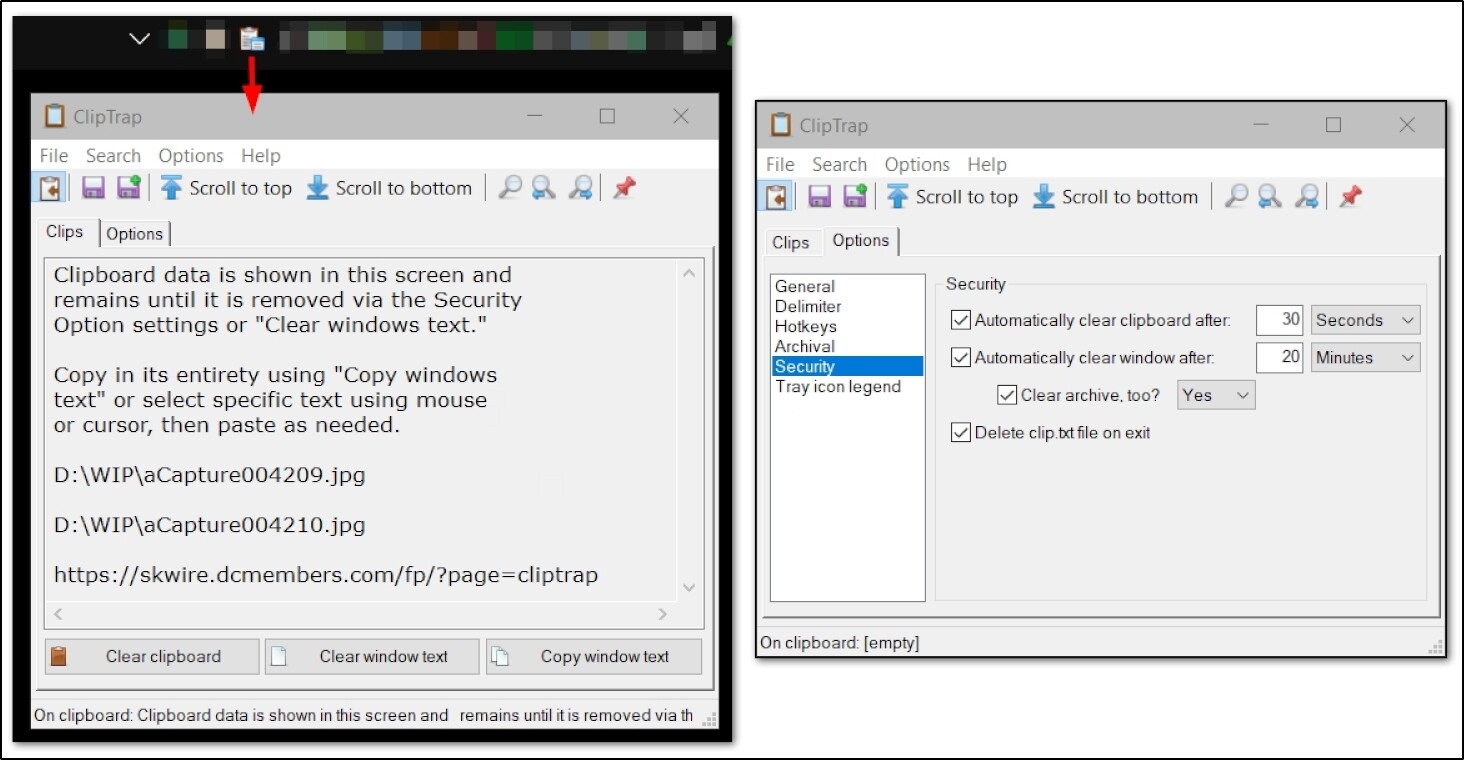Click the ClipTrap title bar icon of the Clips-tab window

click(x=54, y=116)
